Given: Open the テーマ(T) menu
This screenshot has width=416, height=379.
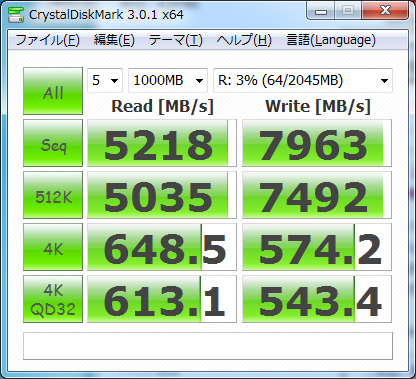Looking at the screenshot, I should pos(176,40).
